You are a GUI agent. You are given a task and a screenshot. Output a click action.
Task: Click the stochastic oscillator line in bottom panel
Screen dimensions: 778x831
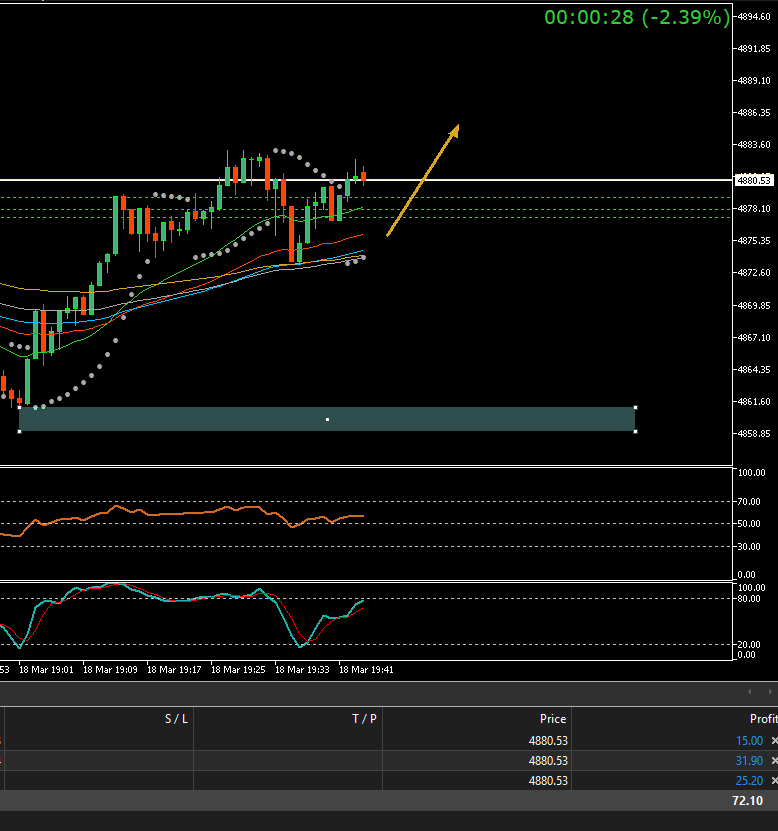(x=200, y=599)
